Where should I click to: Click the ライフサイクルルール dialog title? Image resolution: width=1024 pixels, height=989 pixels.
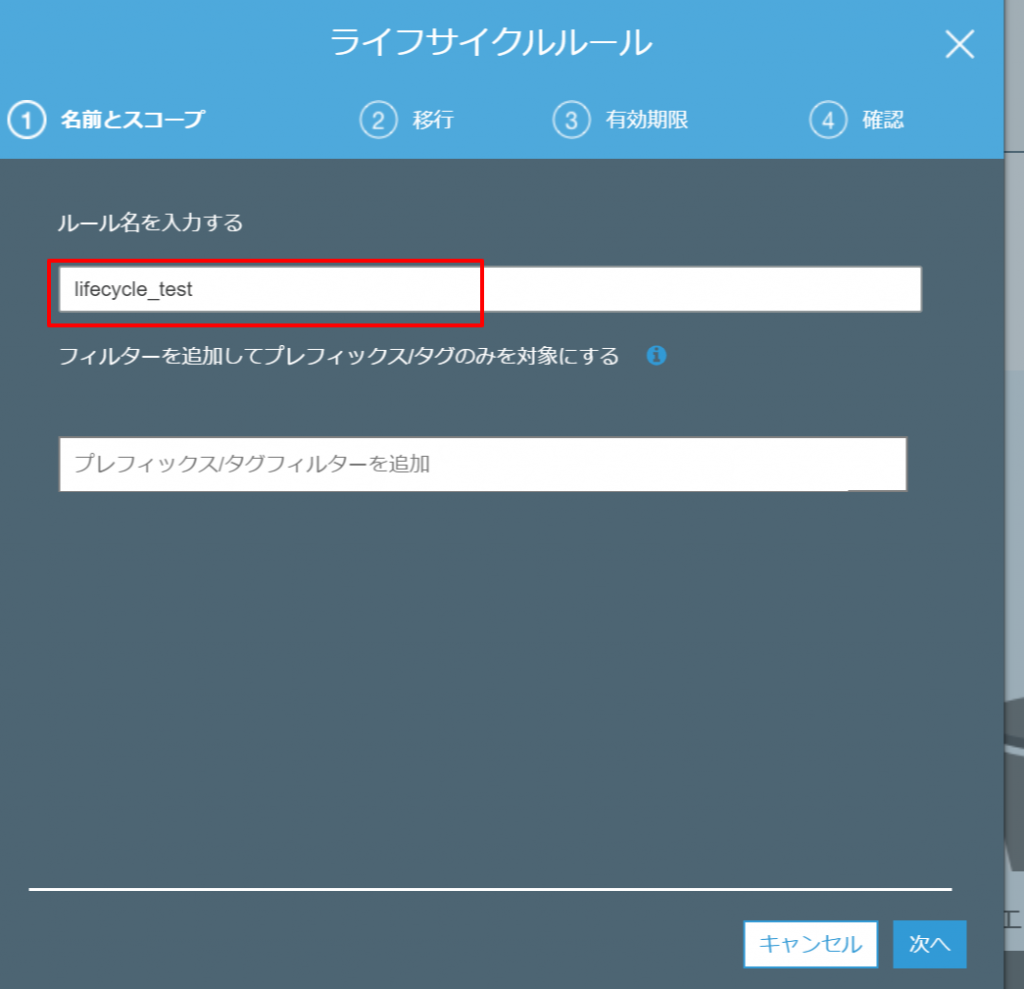coord(491,43)
